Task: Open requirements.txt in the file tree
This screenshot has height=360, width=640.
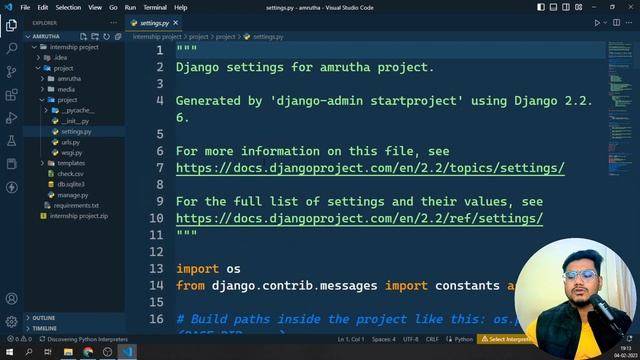Action: coord(74,206)
